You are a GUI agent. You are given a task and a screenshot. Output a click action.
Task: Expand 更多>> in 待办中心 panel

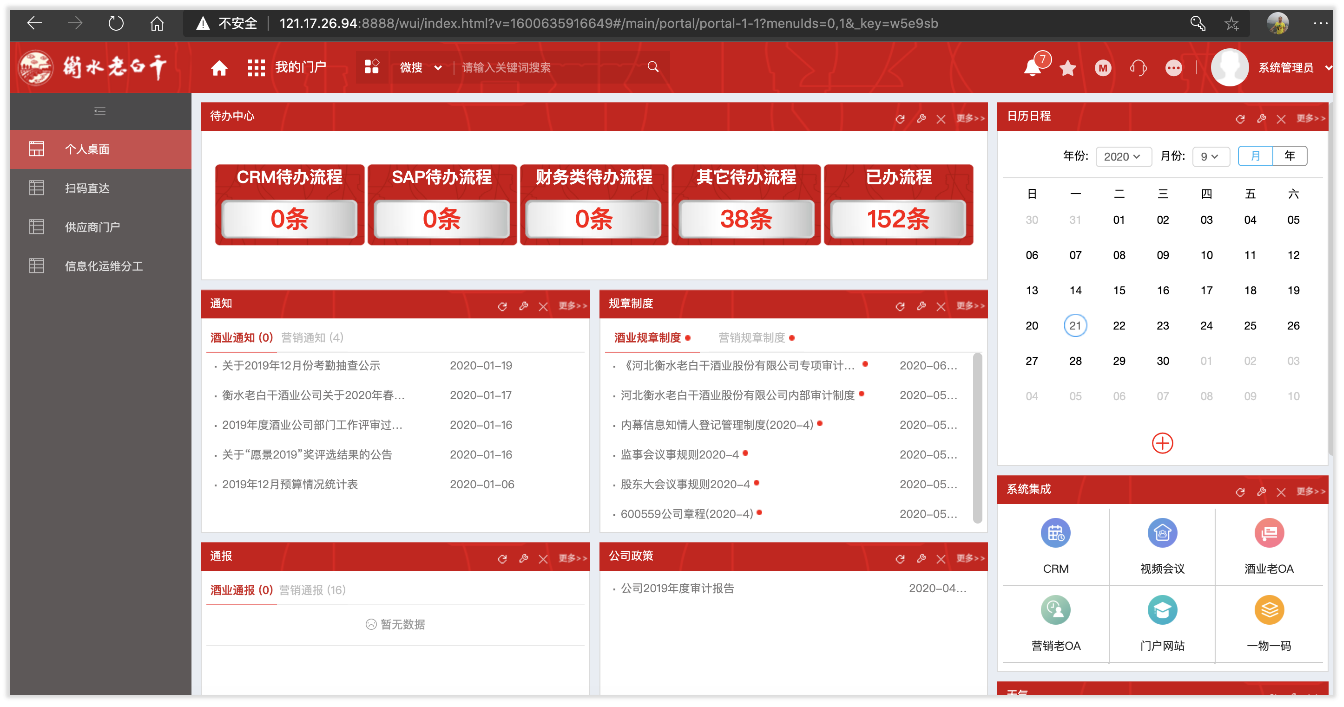[x=969, y=119]
